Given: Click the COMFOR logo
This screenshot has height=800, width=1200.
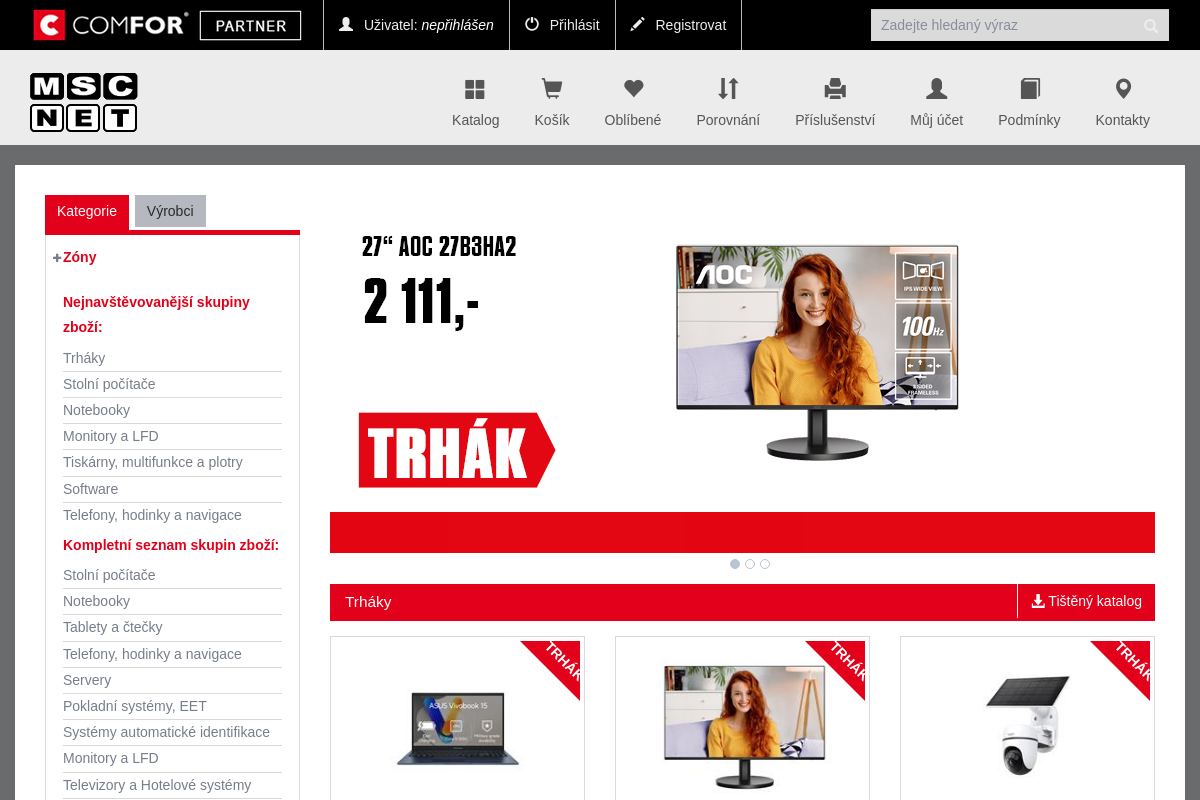Looking at the screenshot, I should pos(111,25).
